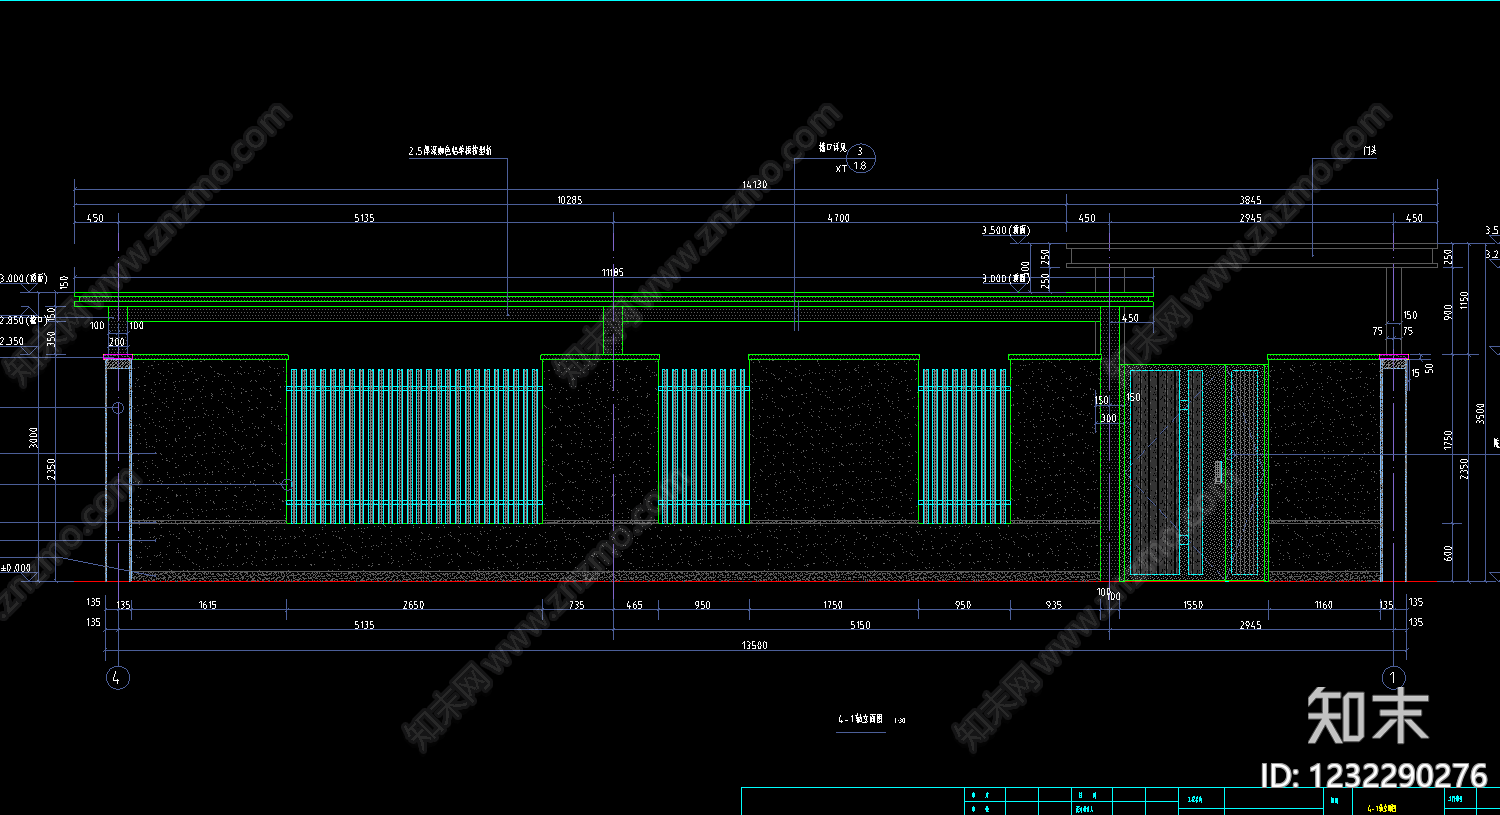Select the dimension text 3845
Viewport: 1500px width, 815px height.
[x=1251, y=200]
